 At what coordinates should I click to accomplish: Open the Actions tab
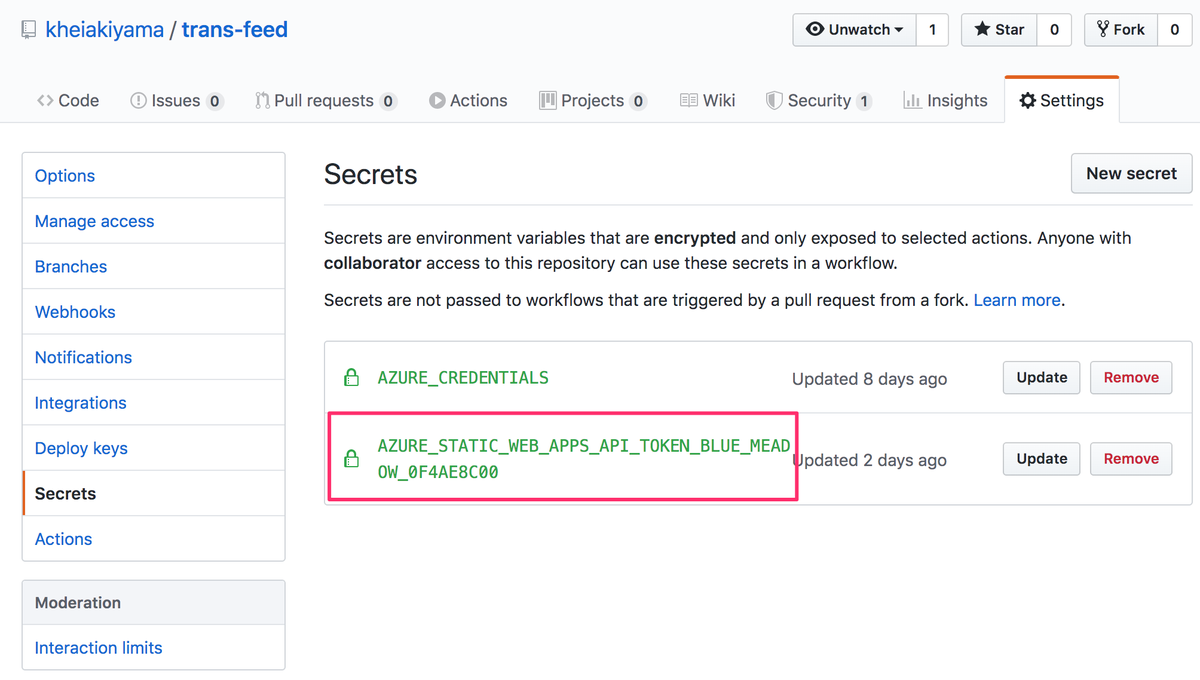(468, 100)
